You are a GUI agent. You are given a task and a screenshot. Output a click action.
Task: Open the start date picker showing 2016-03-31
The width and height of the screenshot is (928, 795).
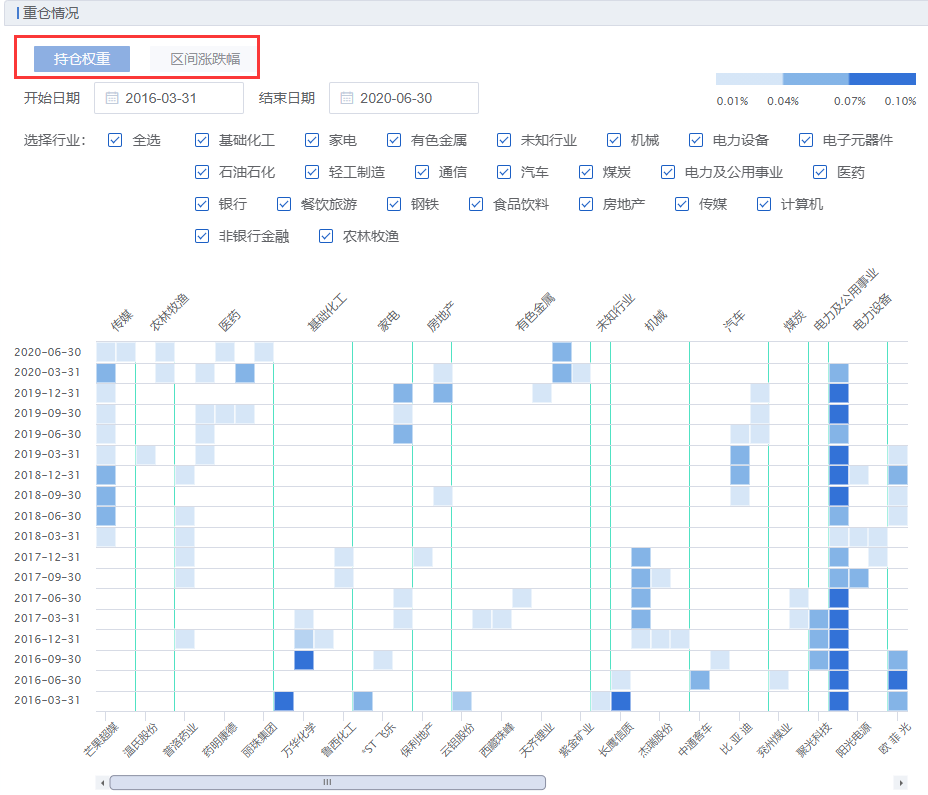coord(170,98)
